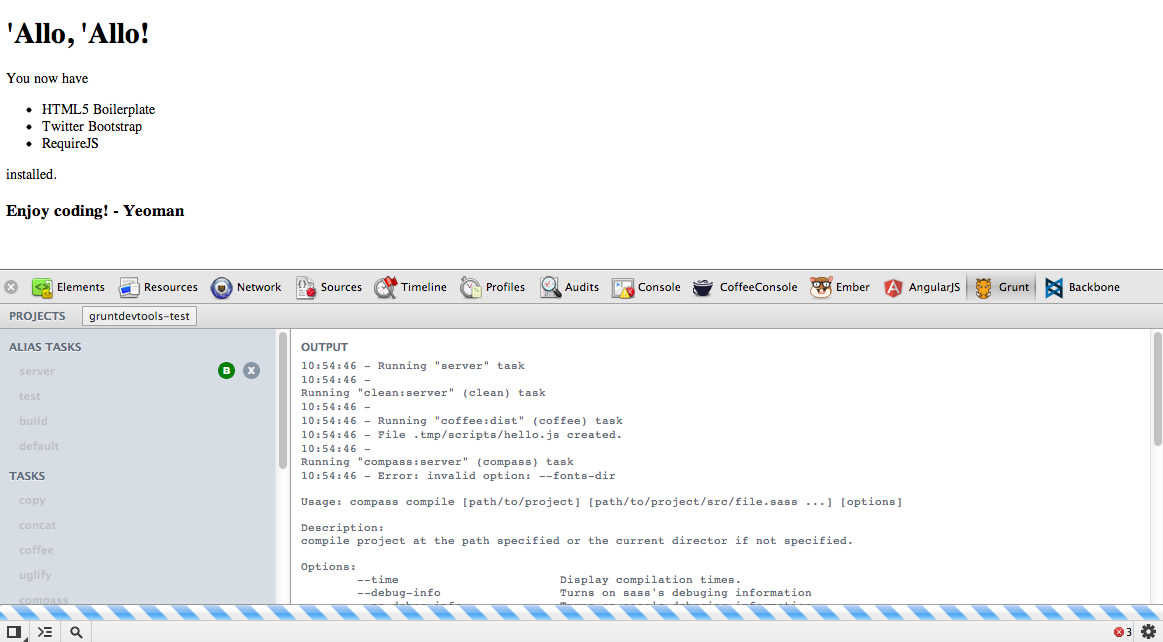Switch to the Profiles panel
The height and width of the screenshot is (642, 1163).
click(x=493, y=287)
